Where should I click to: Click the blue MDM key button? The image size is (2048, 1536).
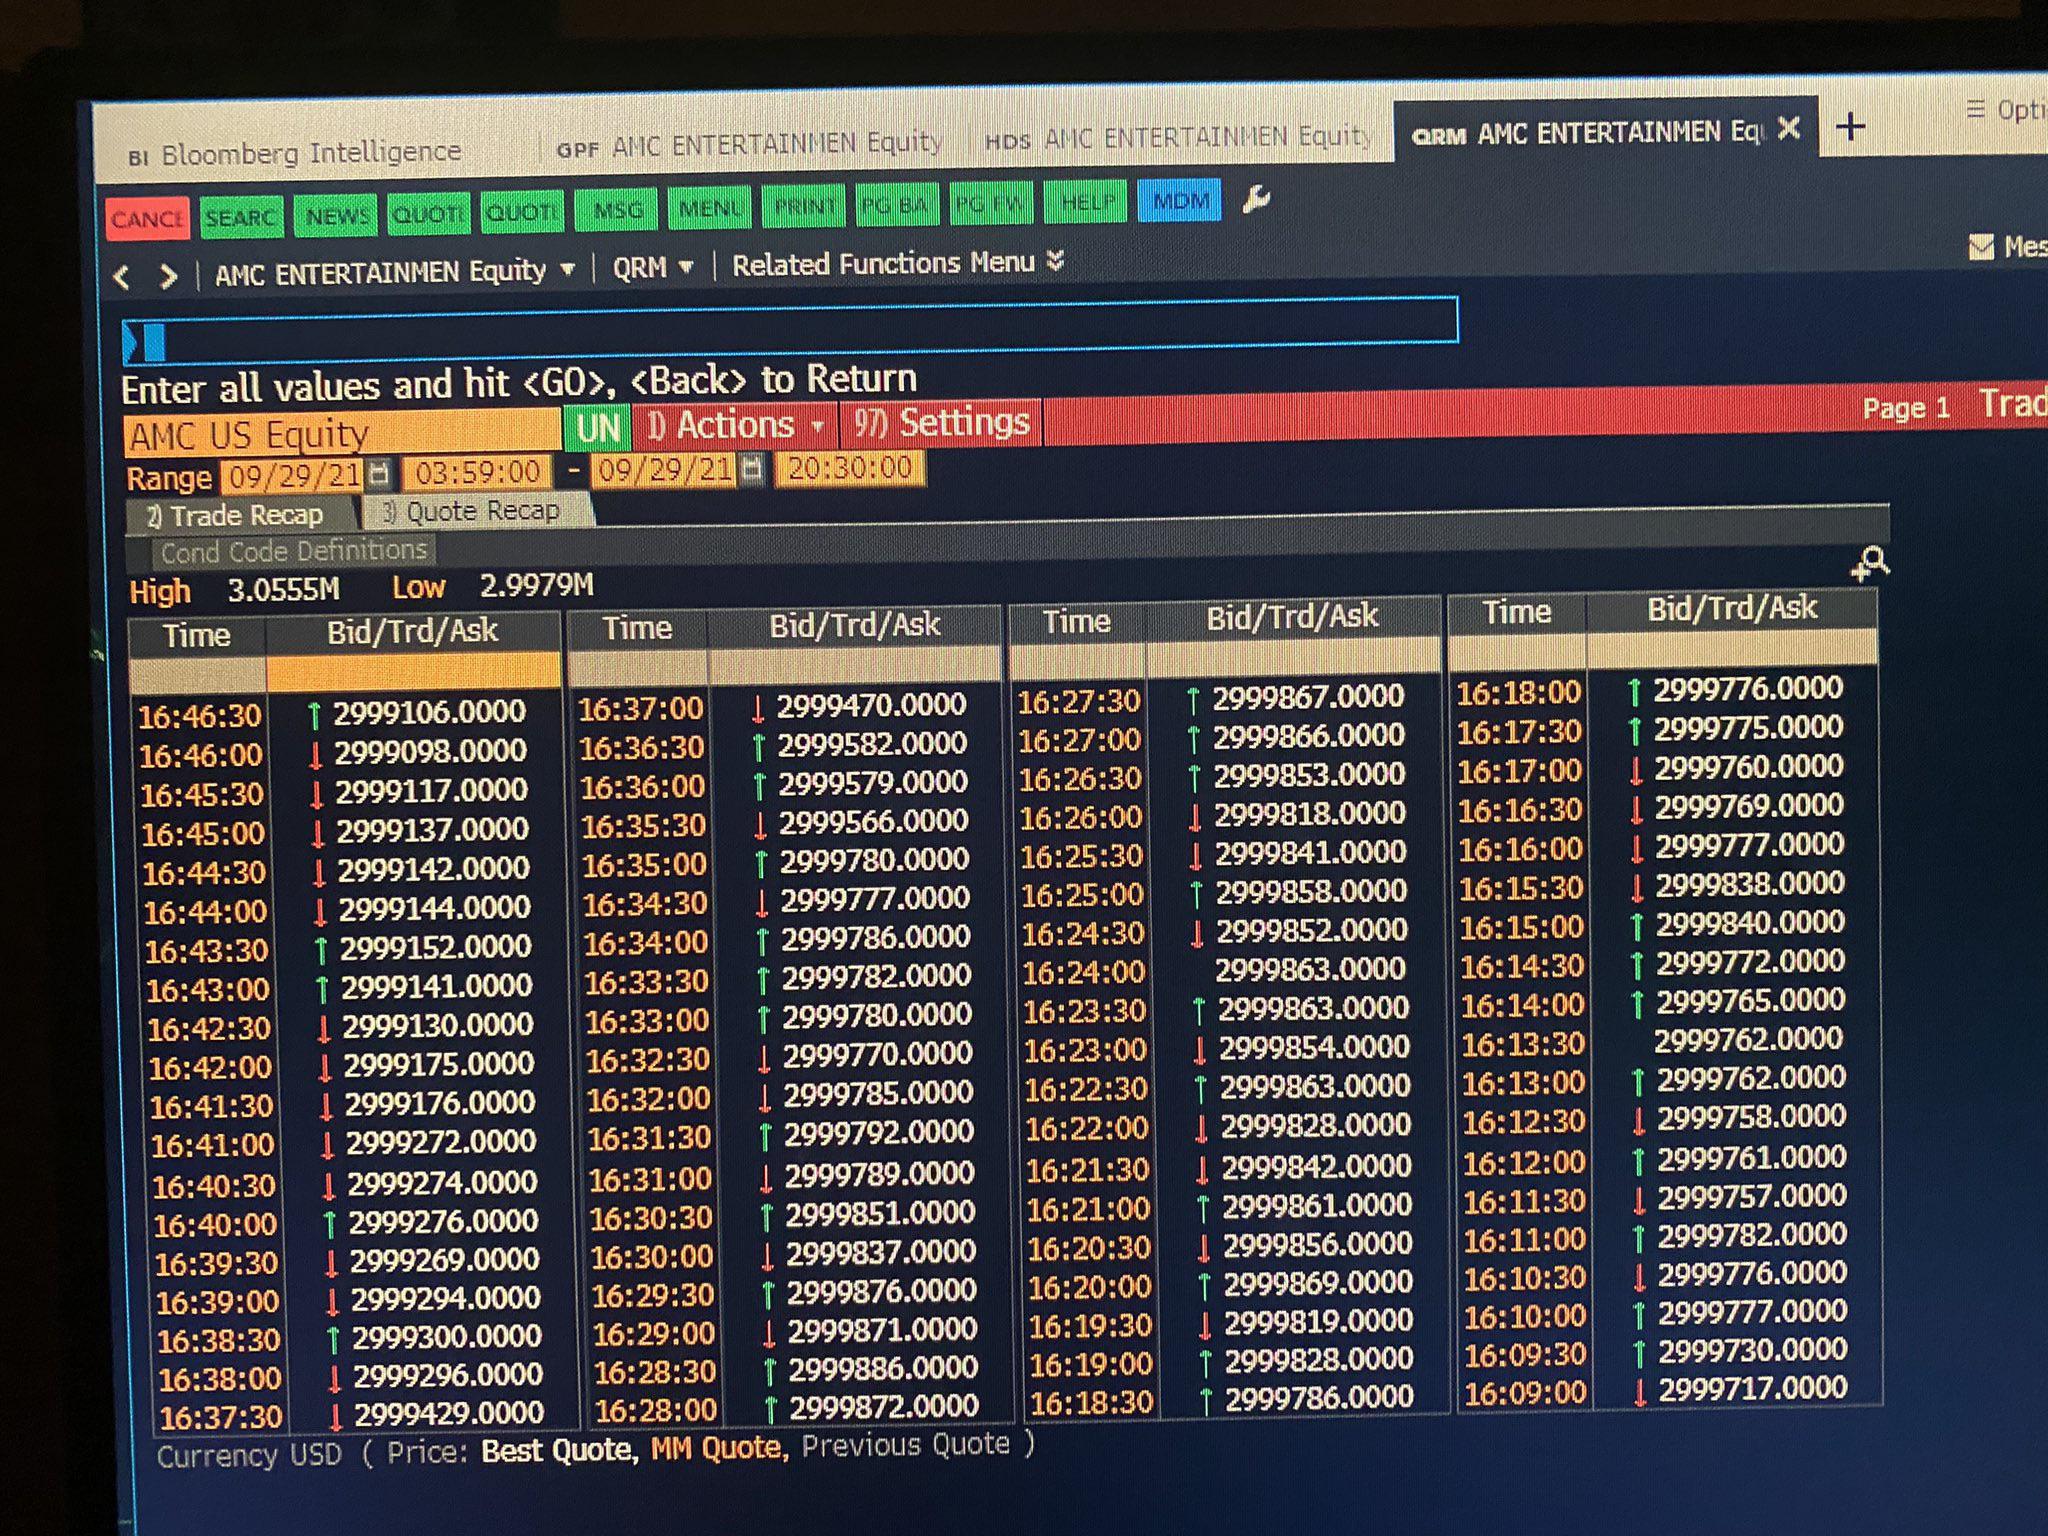click(x=1179, y=201)
